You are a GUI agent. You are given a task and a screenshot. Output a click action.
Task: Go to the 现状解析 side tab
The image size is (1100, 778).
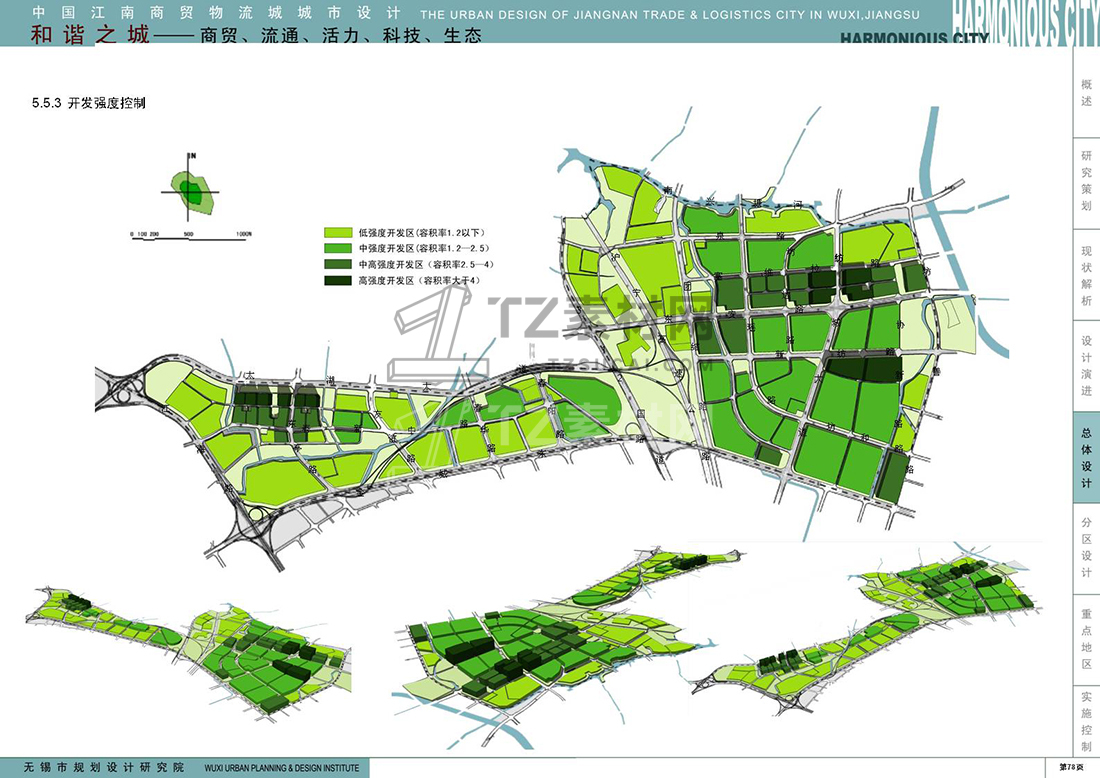[x=1086, y=273]
